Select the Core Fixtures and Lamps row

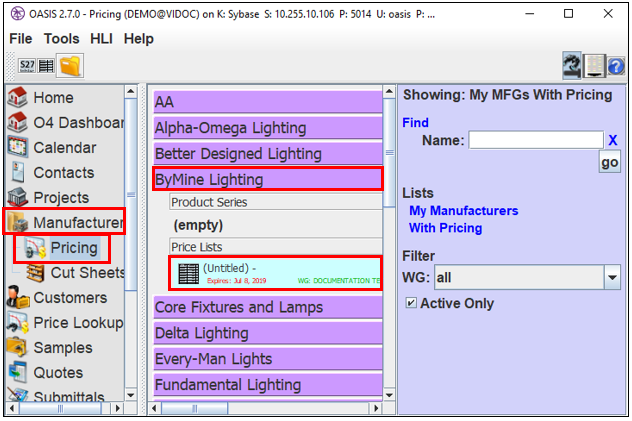tap(268, 307)
